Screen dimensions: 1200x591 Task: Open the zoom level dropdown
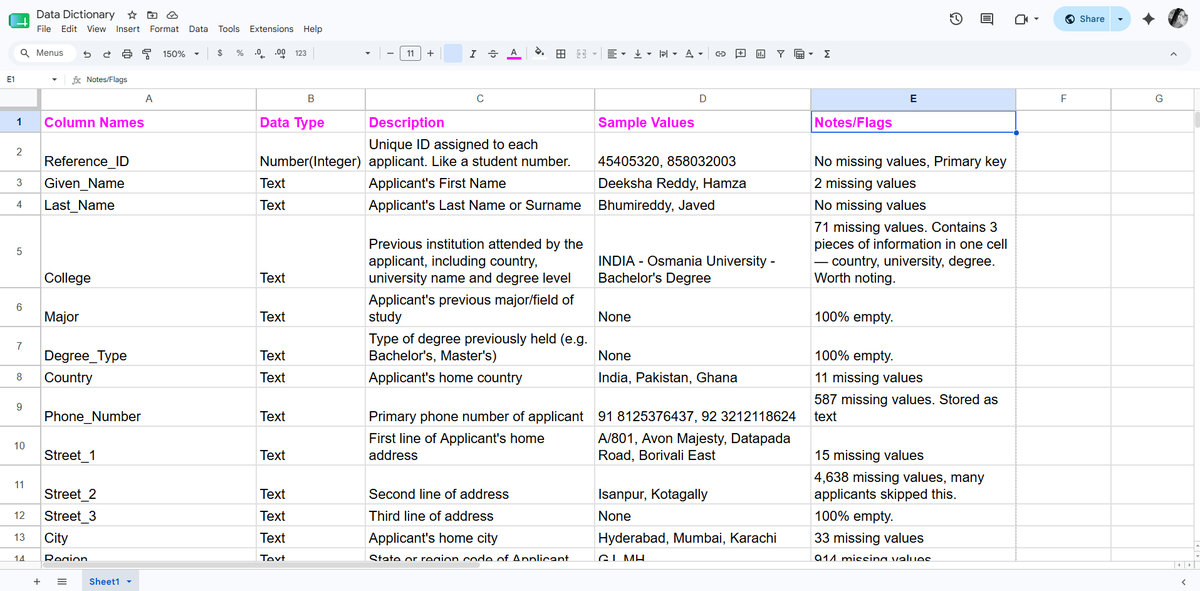181,54
